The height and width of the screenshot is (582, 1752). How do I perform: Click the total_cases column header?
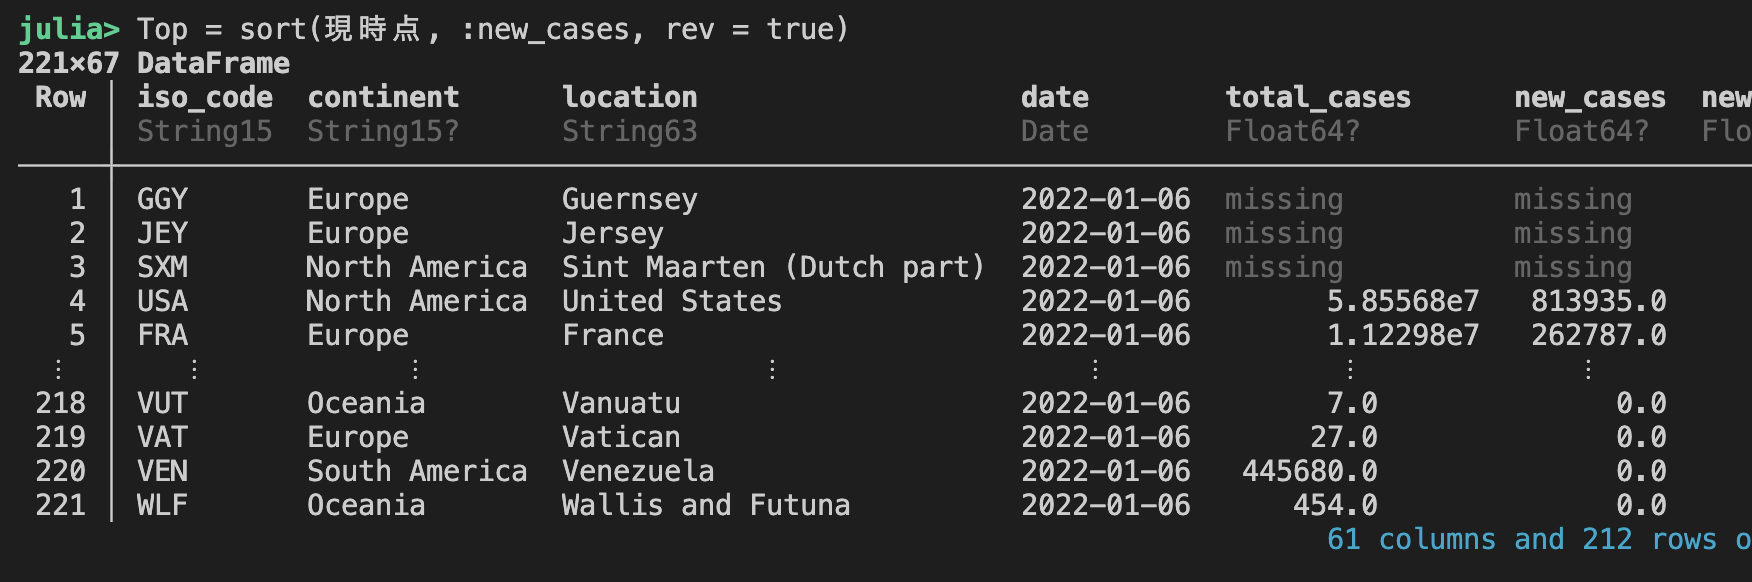click(x=1317, y=97)
